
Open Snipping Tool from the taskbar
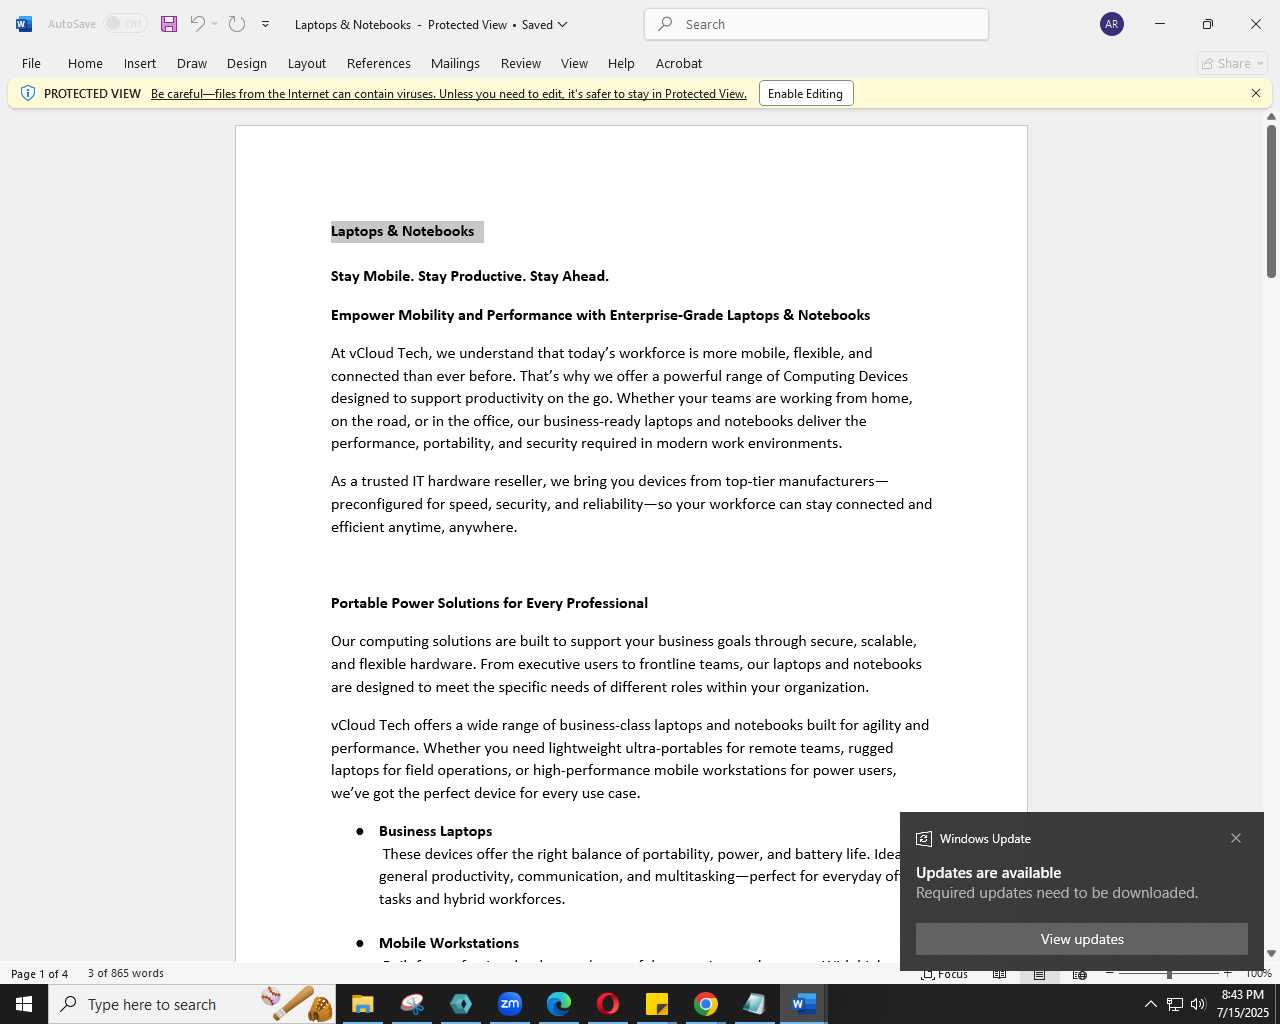(412, 1004)
